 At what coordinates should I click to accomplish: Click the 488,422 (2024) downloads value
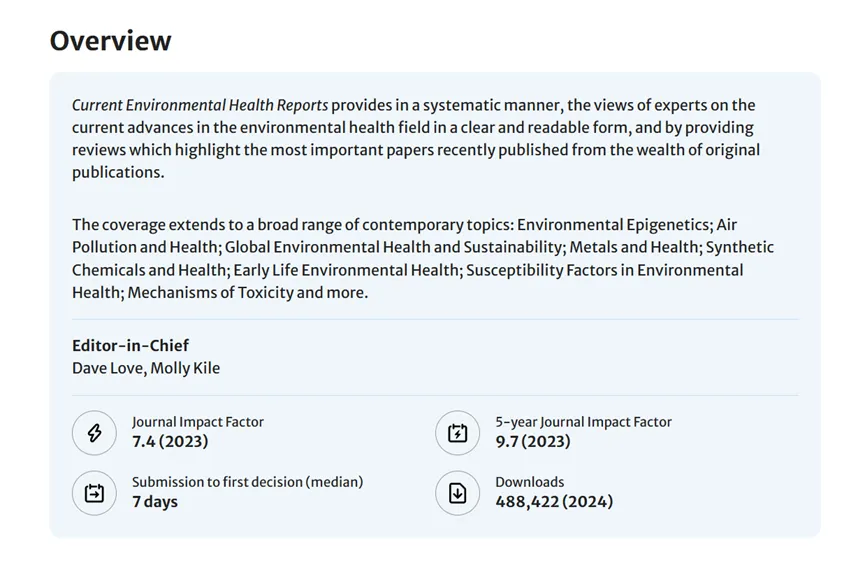click(554, 502)
